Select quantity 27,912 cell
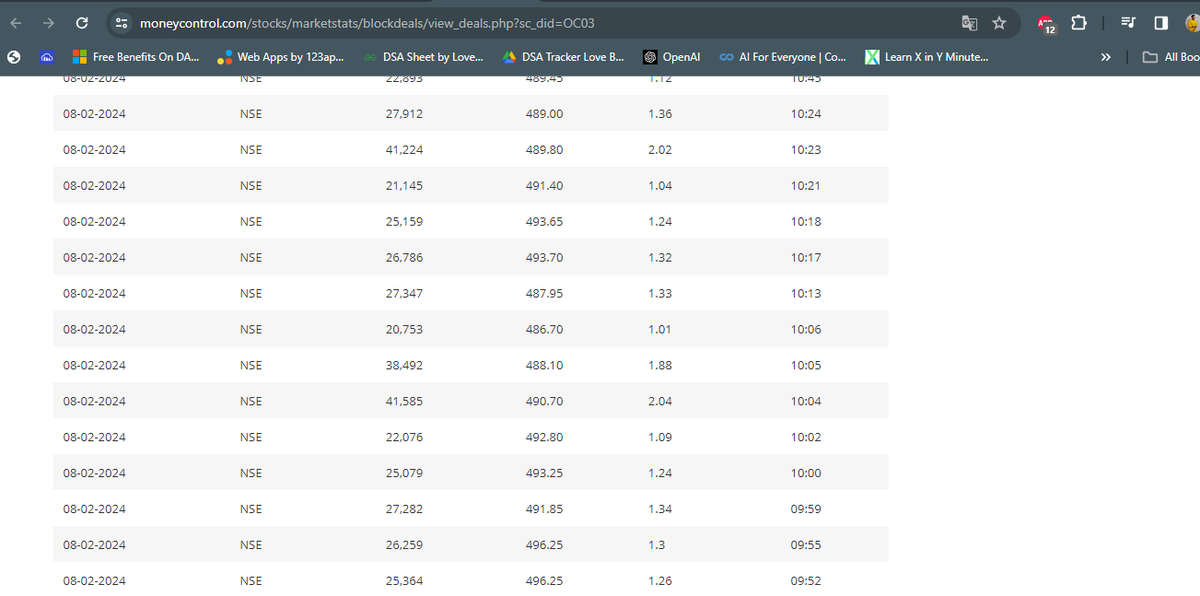 click(404, 114)
